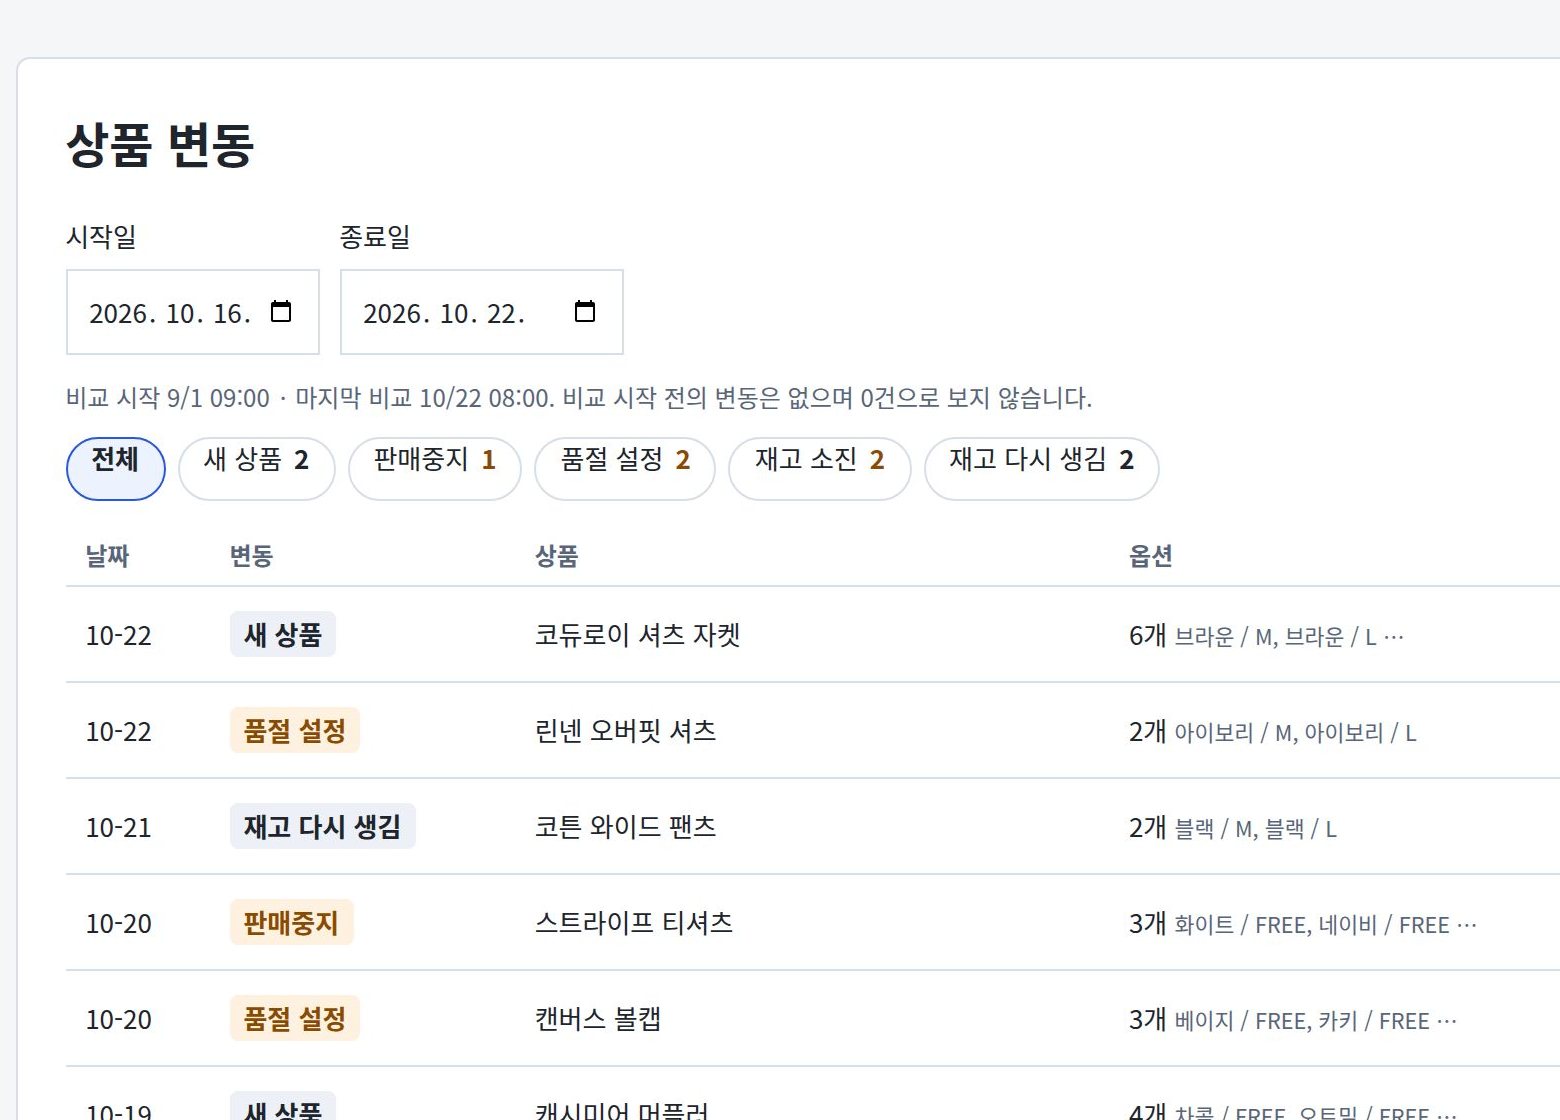The image size is (1560, 1120).
Task: Select the 품절 설정 badge for 캔버스 볼캡
Action: [x=295, y=1018]
